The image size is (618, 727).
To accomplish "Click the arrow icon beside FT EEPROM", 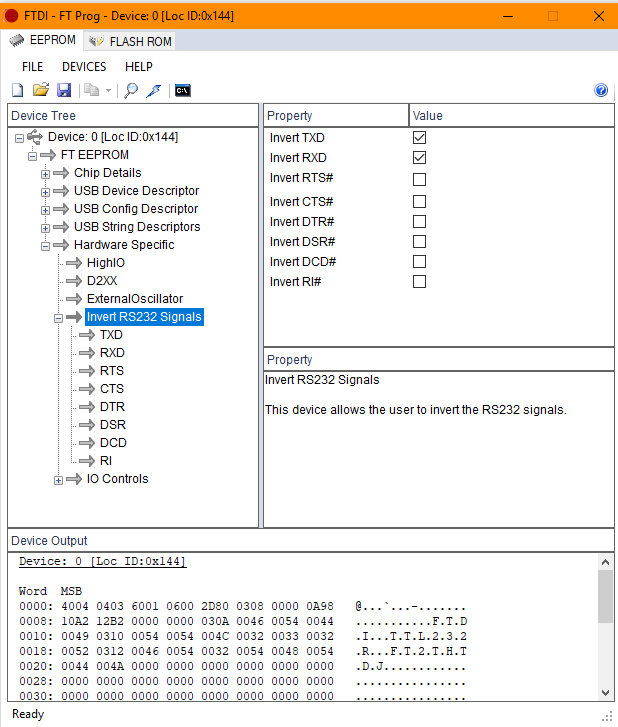I will [48, 155].
